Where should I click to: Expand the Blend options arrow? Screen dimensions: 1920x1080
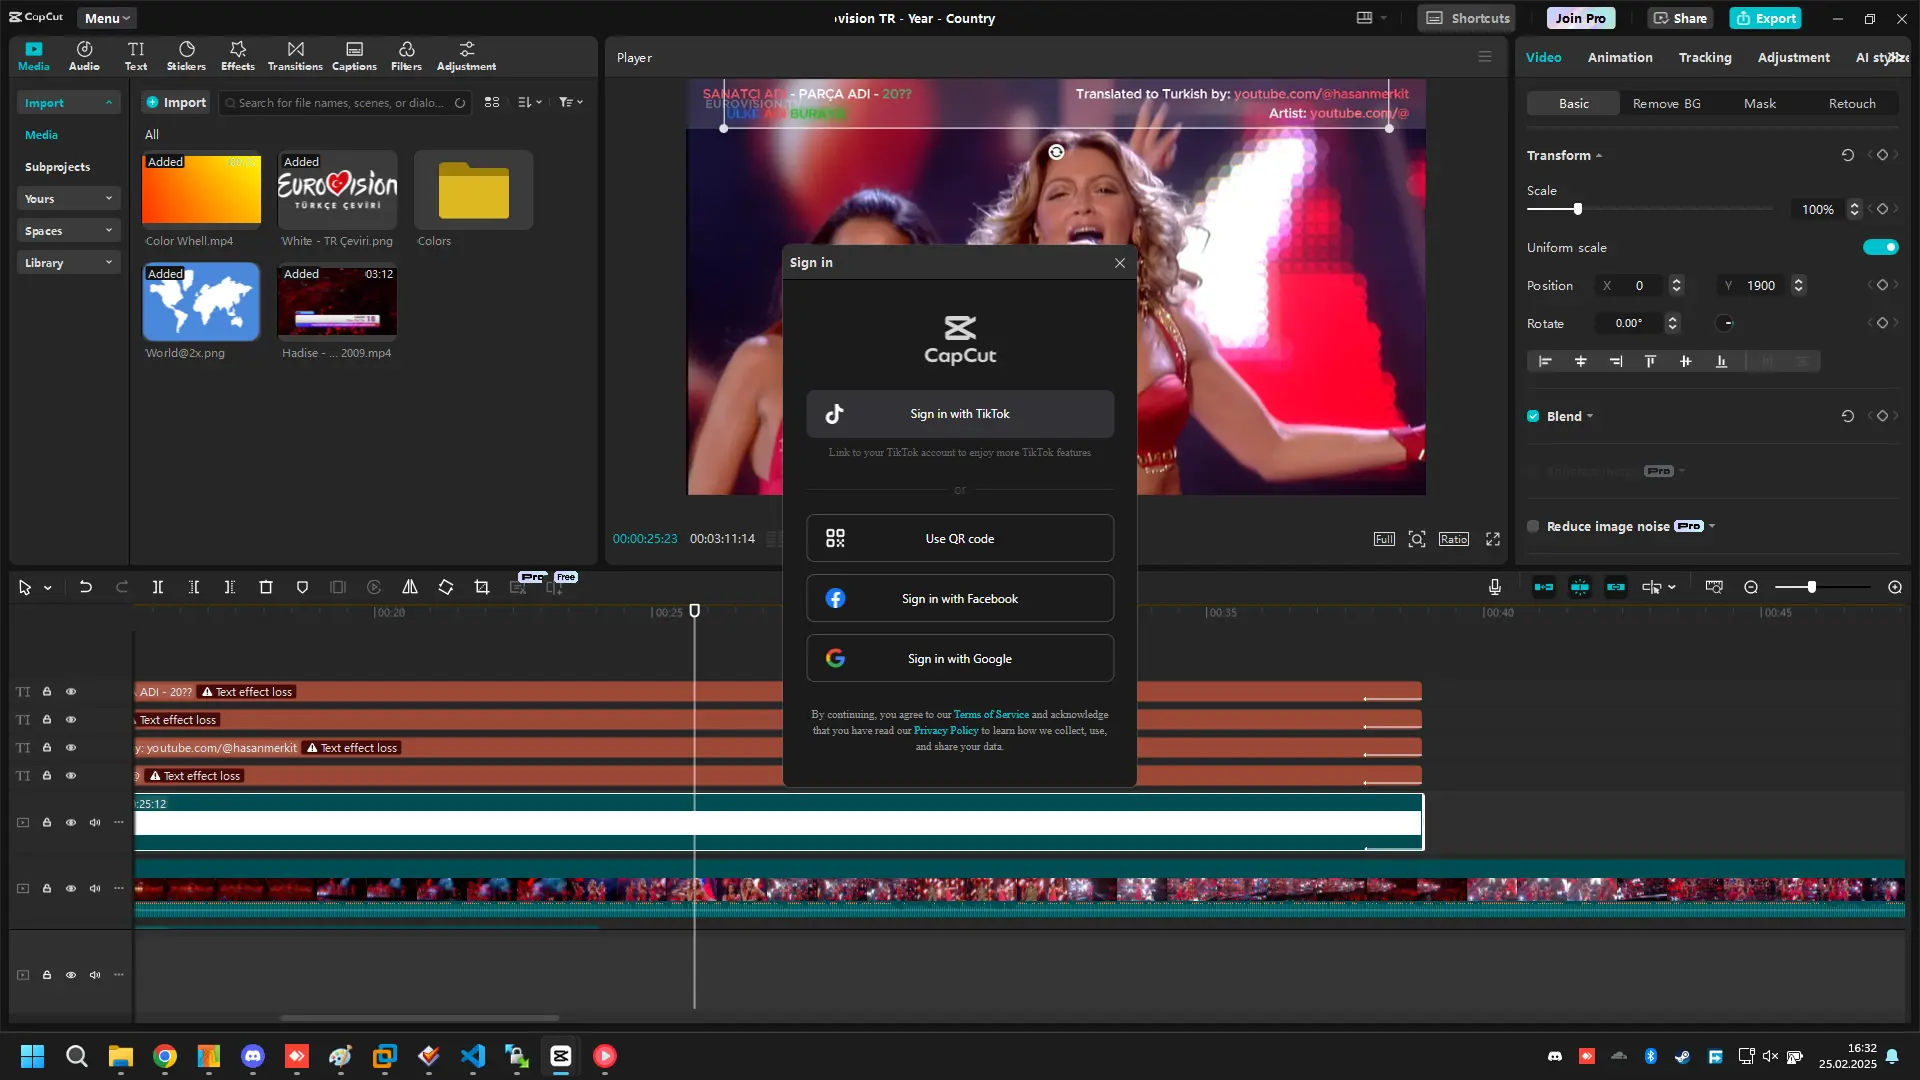coord(1590,416)
